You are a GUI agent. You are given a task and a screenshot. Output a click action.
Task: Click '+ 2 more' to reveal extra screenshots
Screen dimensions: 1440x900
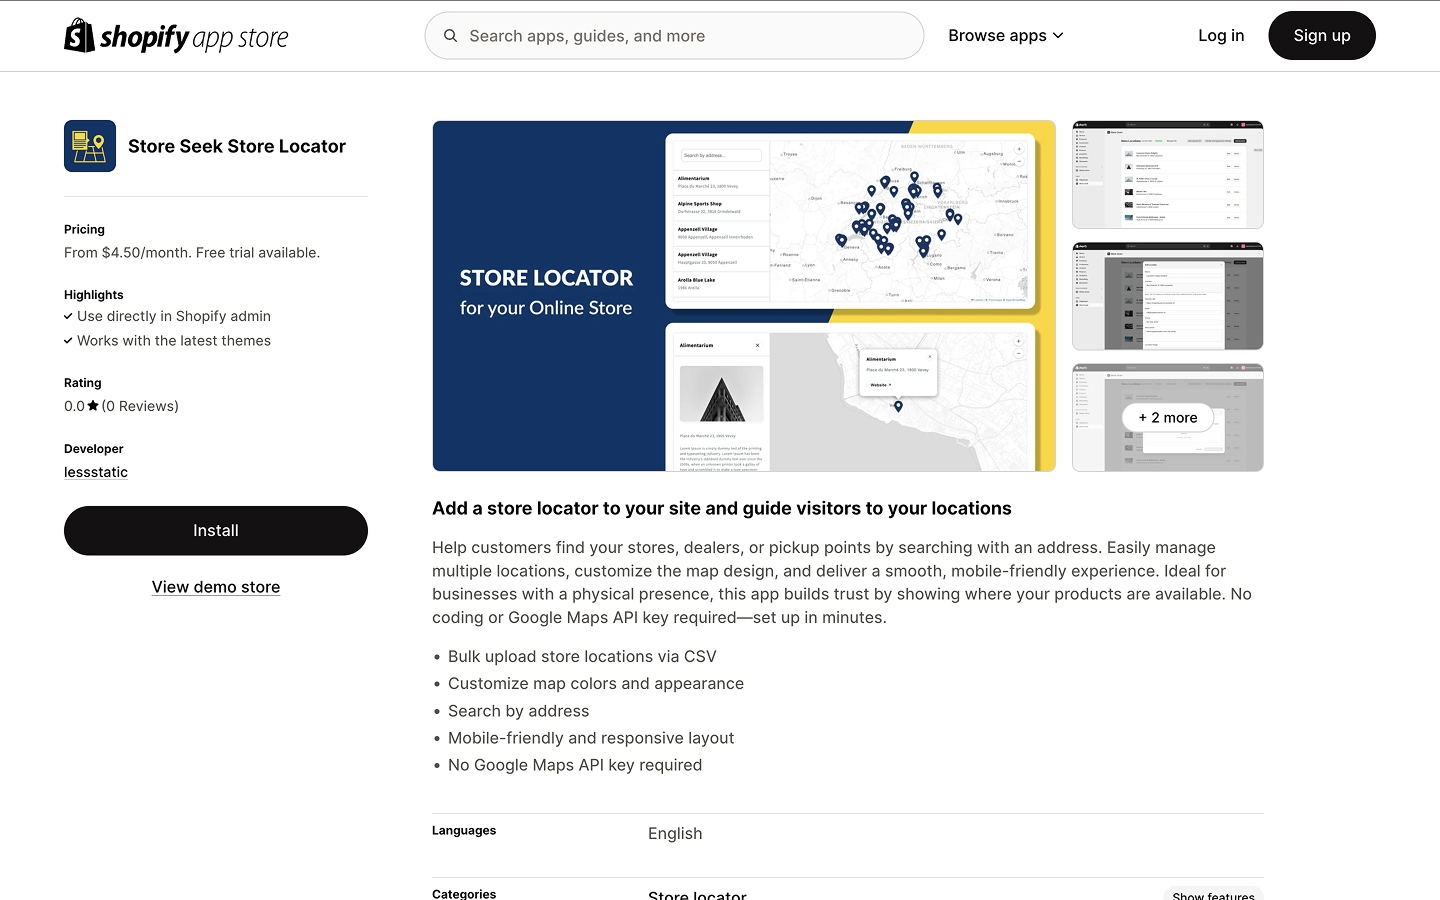pyautogui.click(x=1167, y=417)
